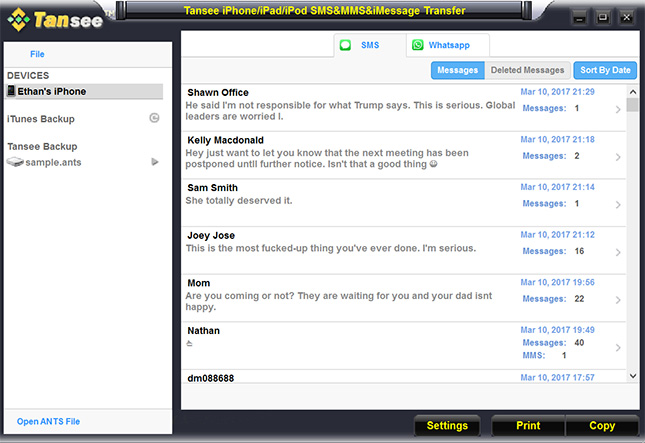Click the Whatsapp green icon
This screenshot has height=443, width=645.
[x=418, y=45]
